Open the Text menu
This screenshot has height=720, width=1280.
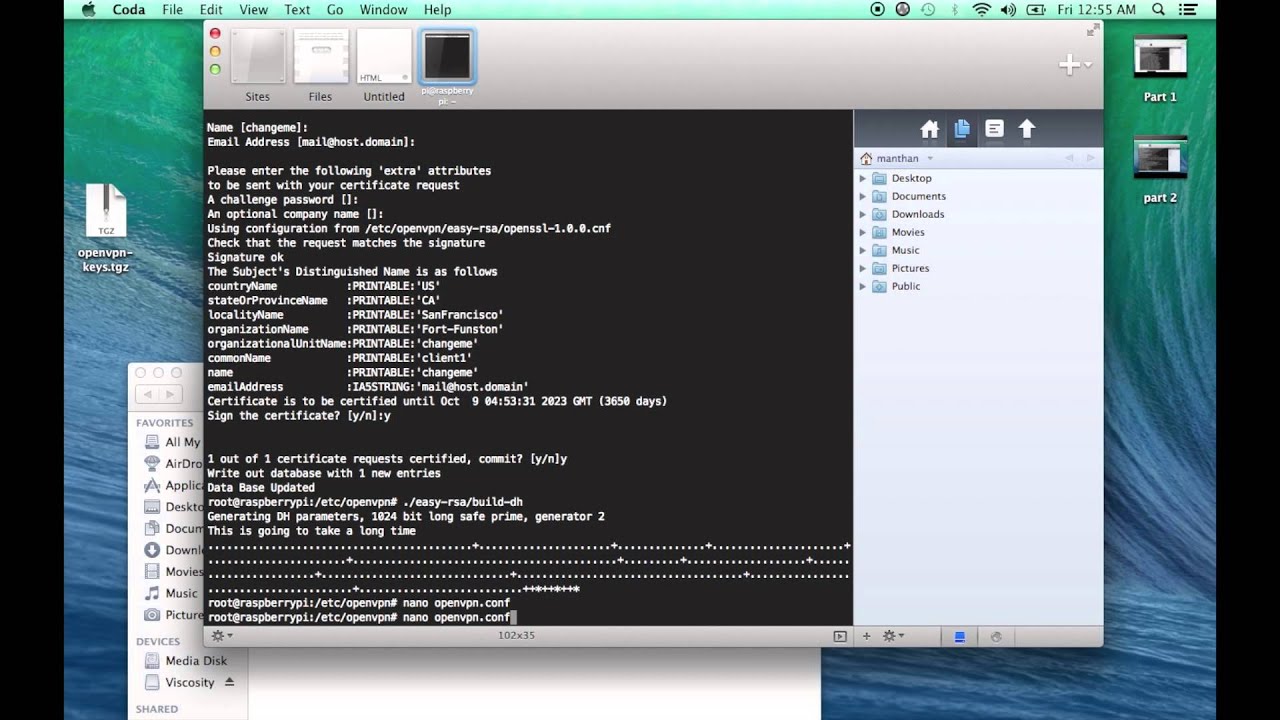click(297, 10)
